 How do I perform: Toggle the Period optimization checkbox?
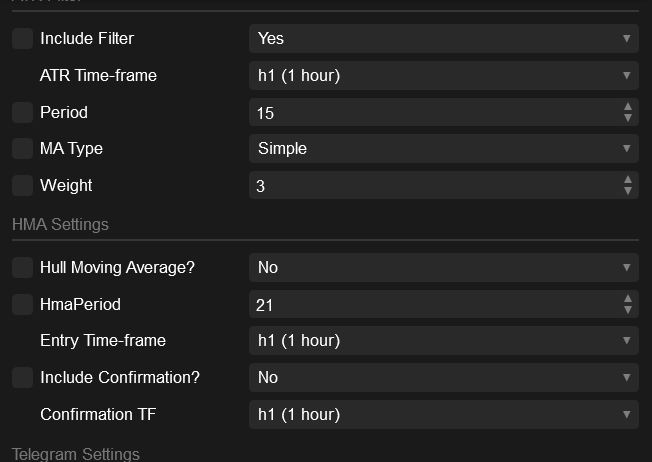22,112
